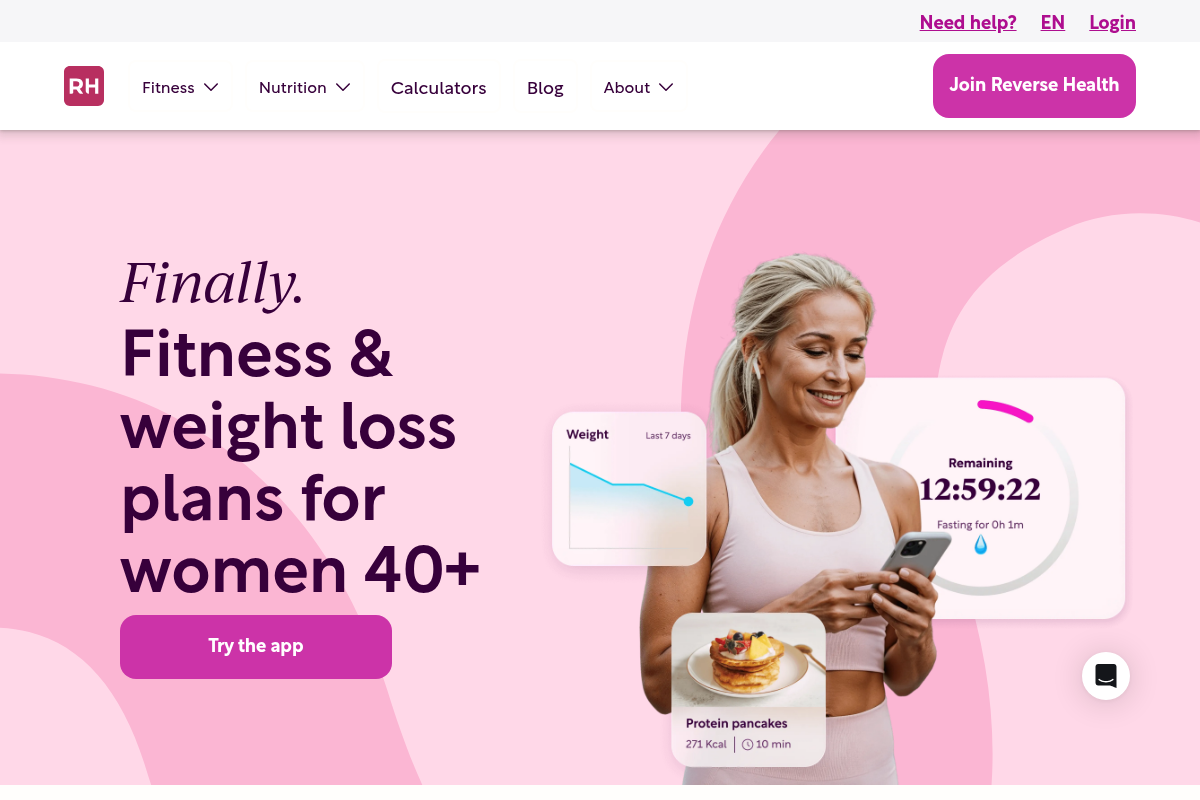Expand the Nutrition dropdown chevron
The image size is (1200, 800).
[x=343, y=87]
